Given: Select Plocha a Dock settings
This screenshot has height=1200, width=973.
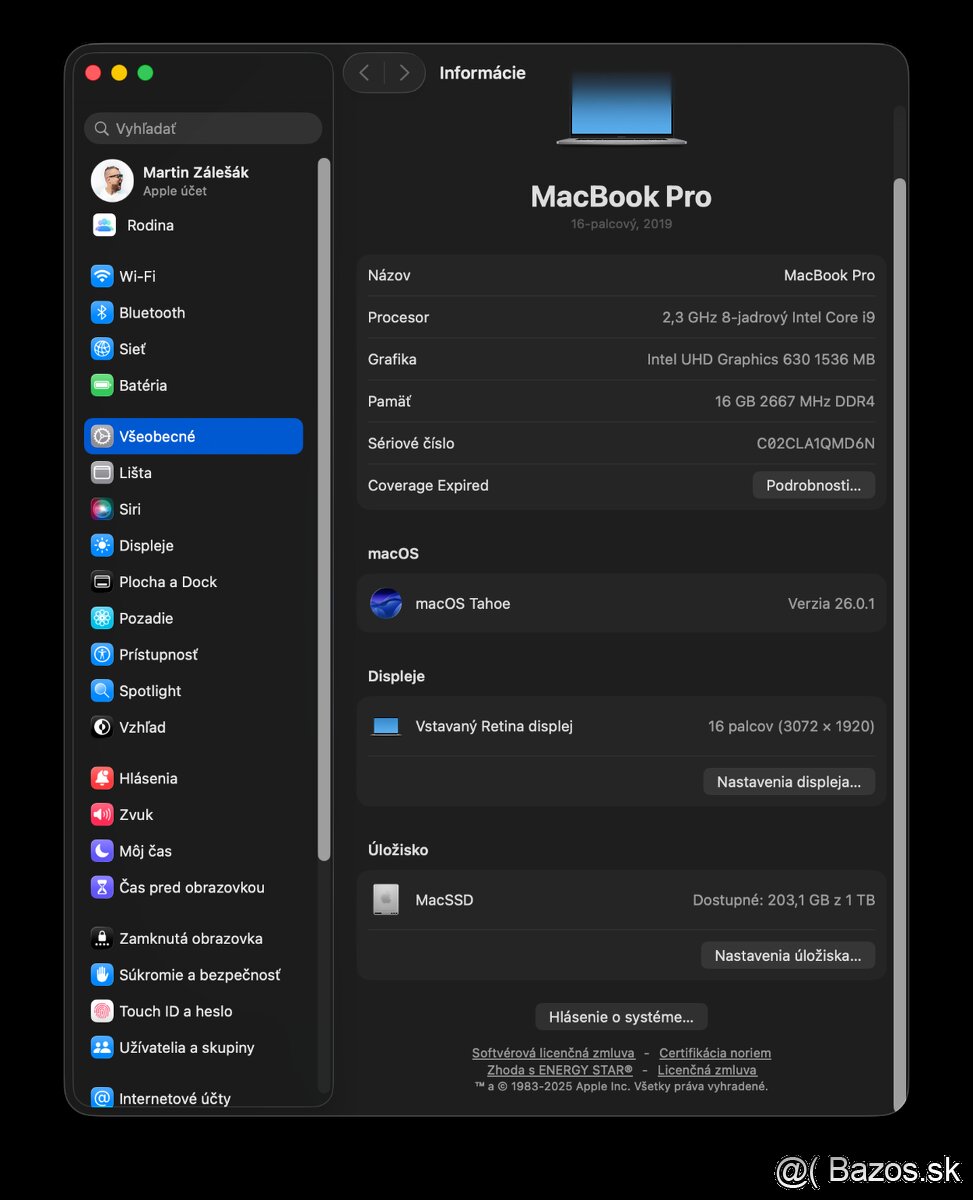Looking at the screenshot, I should (166, 581).
